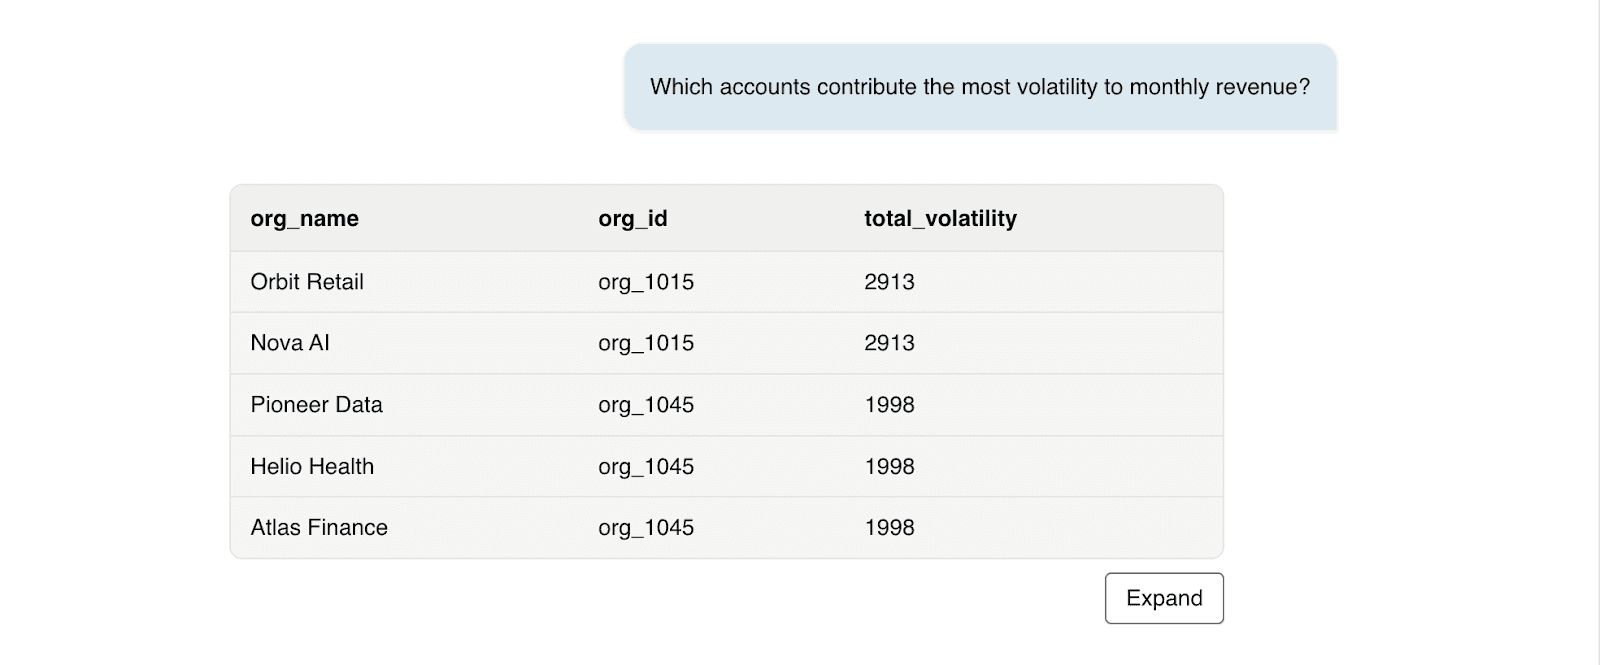The image size is (1600, 665).
Task: Select the Orbit Retail name cell
Action: pyautogui.click(x=307, y=282)
